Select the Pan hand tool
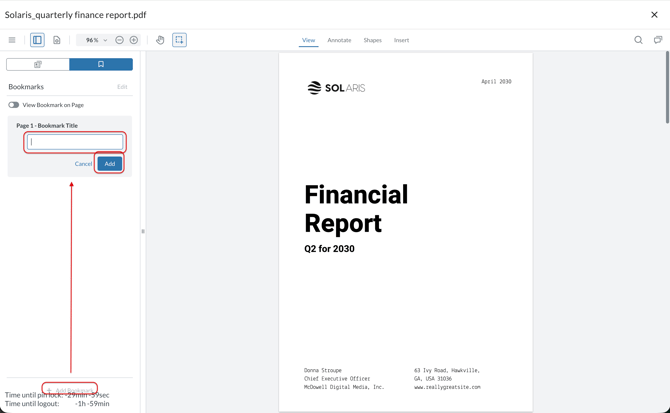 (160, 40)
